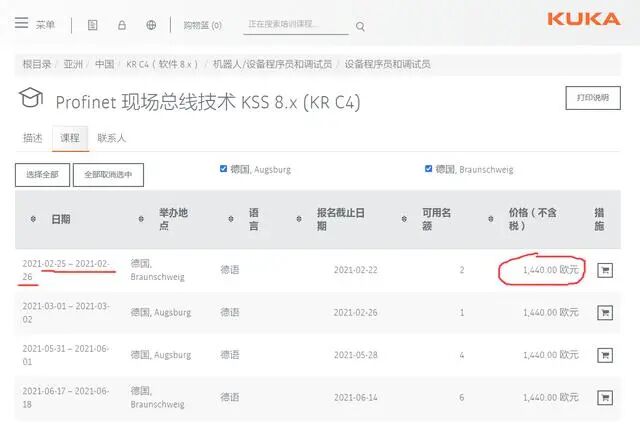Click the 机器人/设备程序员和调试员 breadcrumb
This screenshot has height=426, width=640.
[x=272, y=64]
